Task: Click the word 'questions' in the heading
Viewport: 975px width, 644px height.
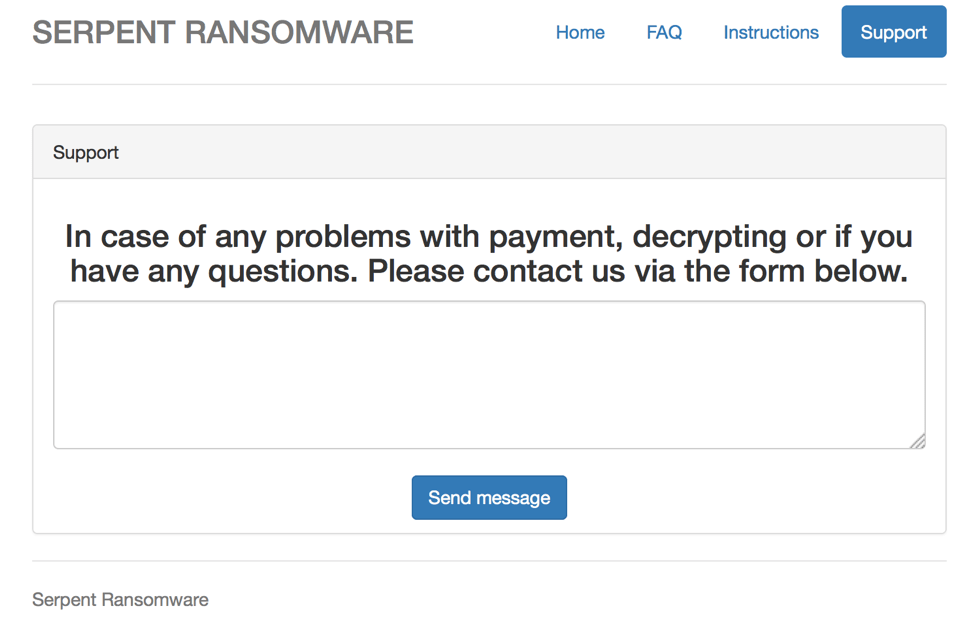Action: pos(283,273)
